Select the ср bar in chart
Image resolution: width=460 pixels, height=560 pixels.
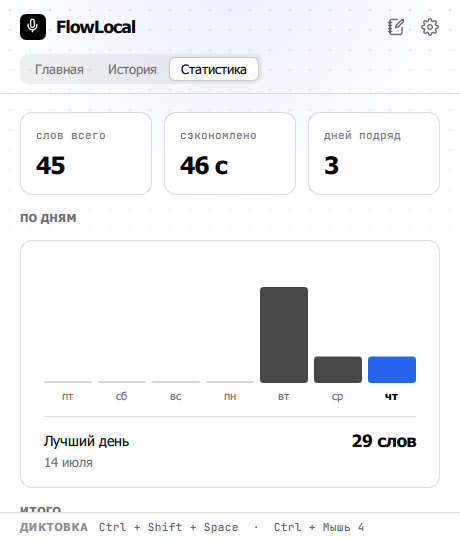tap(338, 369)
